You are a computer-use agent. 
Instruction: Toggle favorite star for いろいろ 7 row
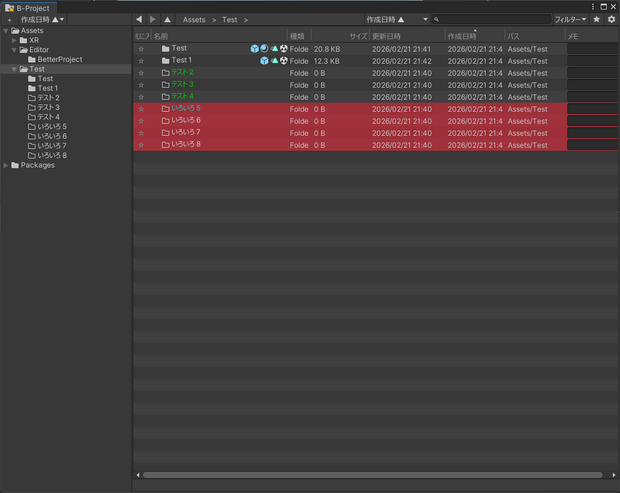click(x=141, y=133)
